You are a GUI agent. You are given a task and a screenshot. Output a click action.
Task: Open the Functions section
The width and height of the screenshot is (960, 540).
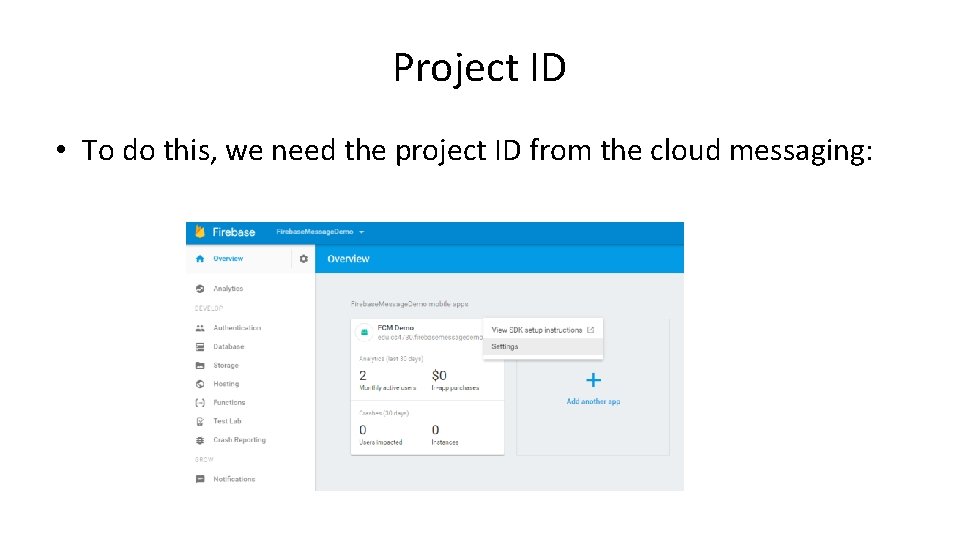229,402
